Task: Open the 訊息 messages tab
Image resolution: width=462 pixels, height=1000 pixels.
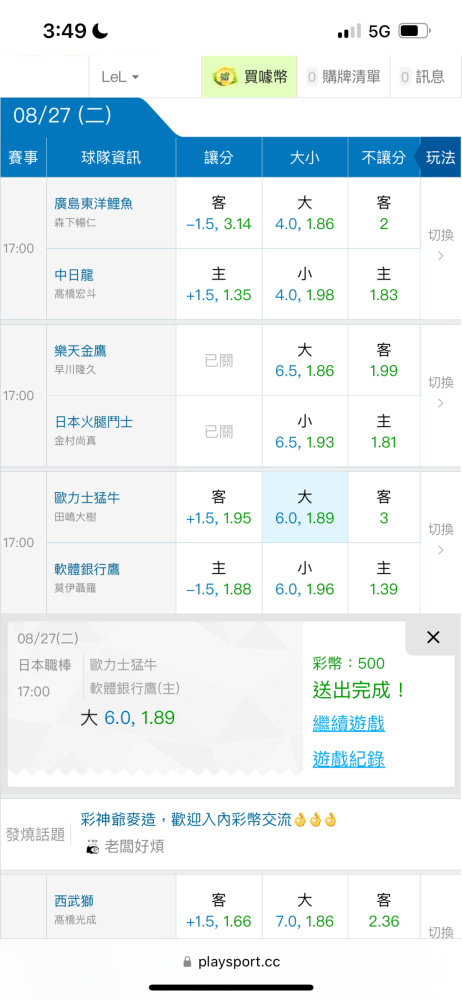Action: [422, 77]
